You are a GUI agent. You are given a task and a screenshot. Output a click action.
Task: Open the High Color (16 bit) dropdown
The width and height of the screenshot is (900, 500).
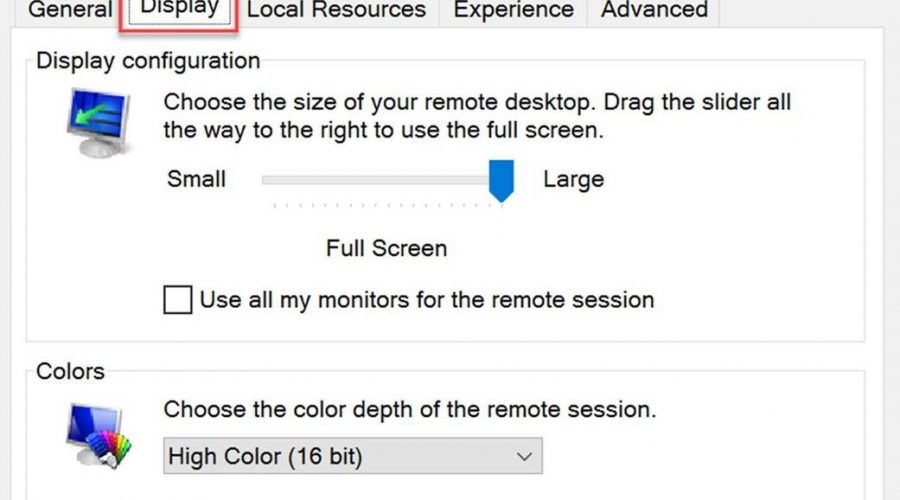(x=352, y=457)
